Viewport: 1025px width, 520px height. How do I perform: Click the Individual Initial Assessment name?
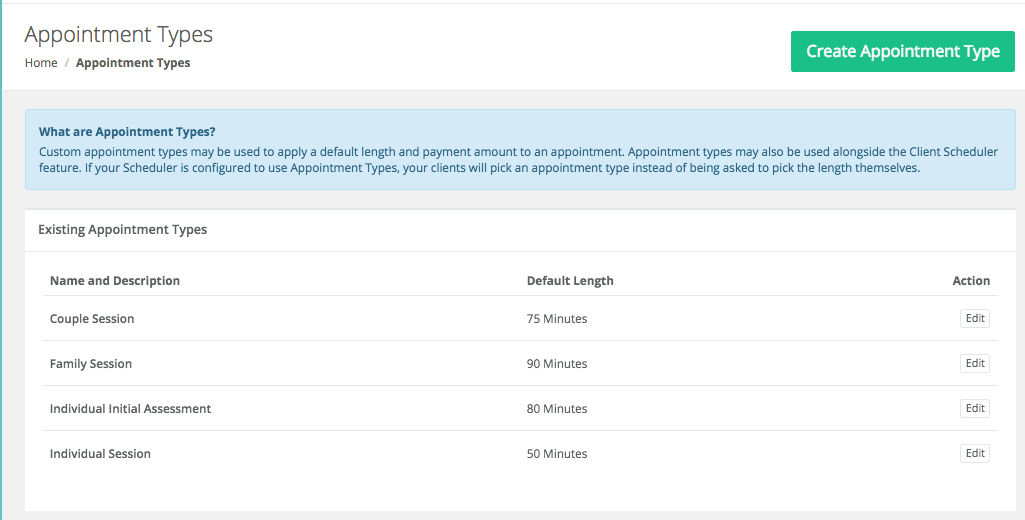pyautogui.click(x=131, y=409)
